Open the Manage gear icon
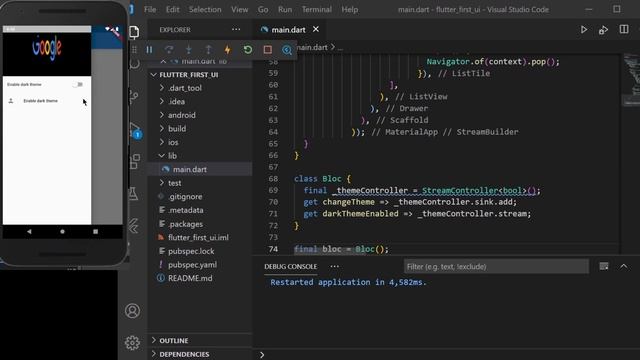Image resolution: width=640 pixels, height=360 pixels. tap(132, 343)
